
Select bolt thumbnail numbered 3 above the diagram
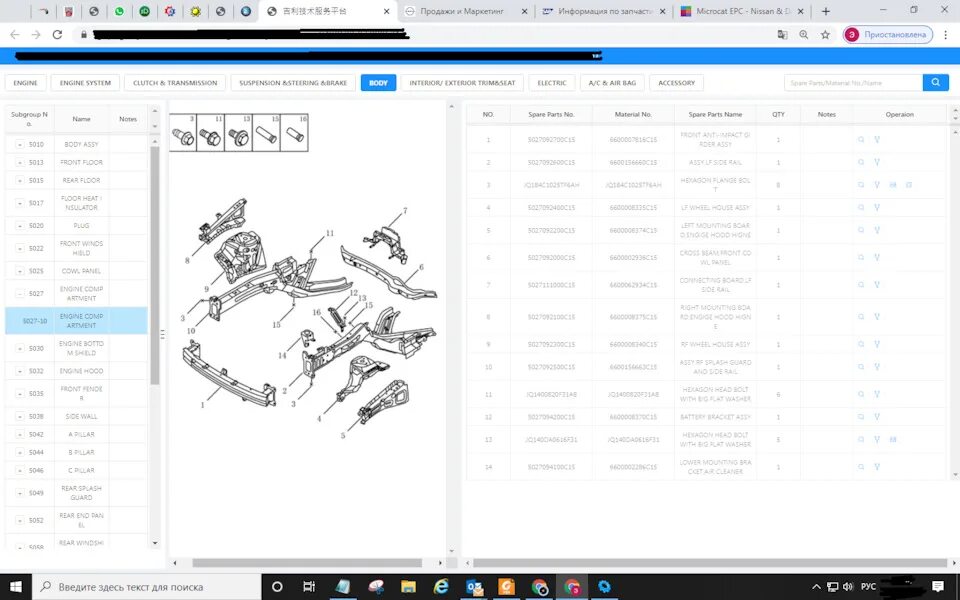click(183, 132)
